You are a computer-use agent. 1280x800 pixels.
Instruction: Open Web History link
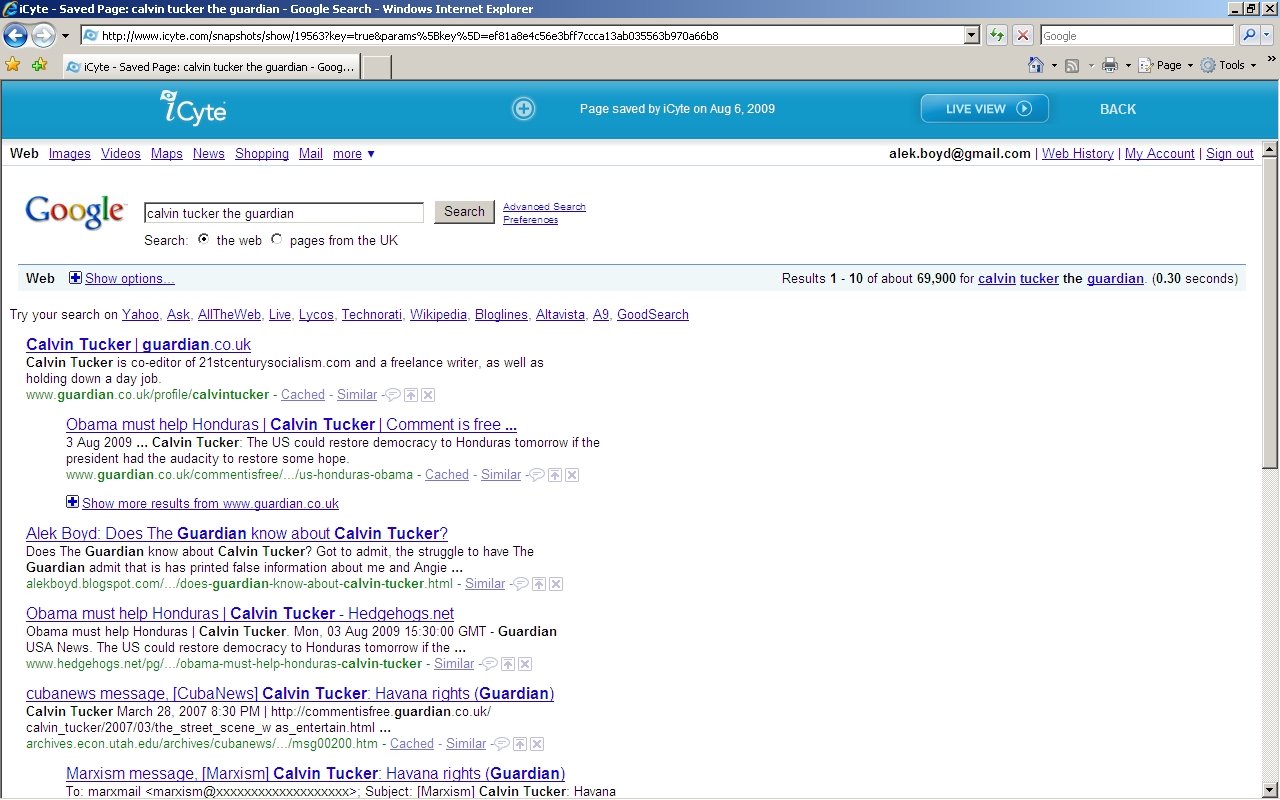coord(1078,153)
